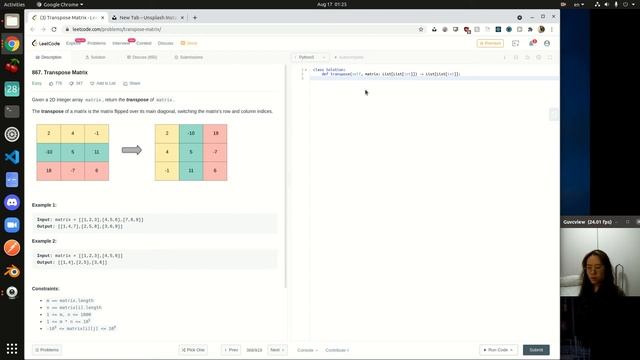Open the Google Chrome app menu in top bar

tap(60, 4)
